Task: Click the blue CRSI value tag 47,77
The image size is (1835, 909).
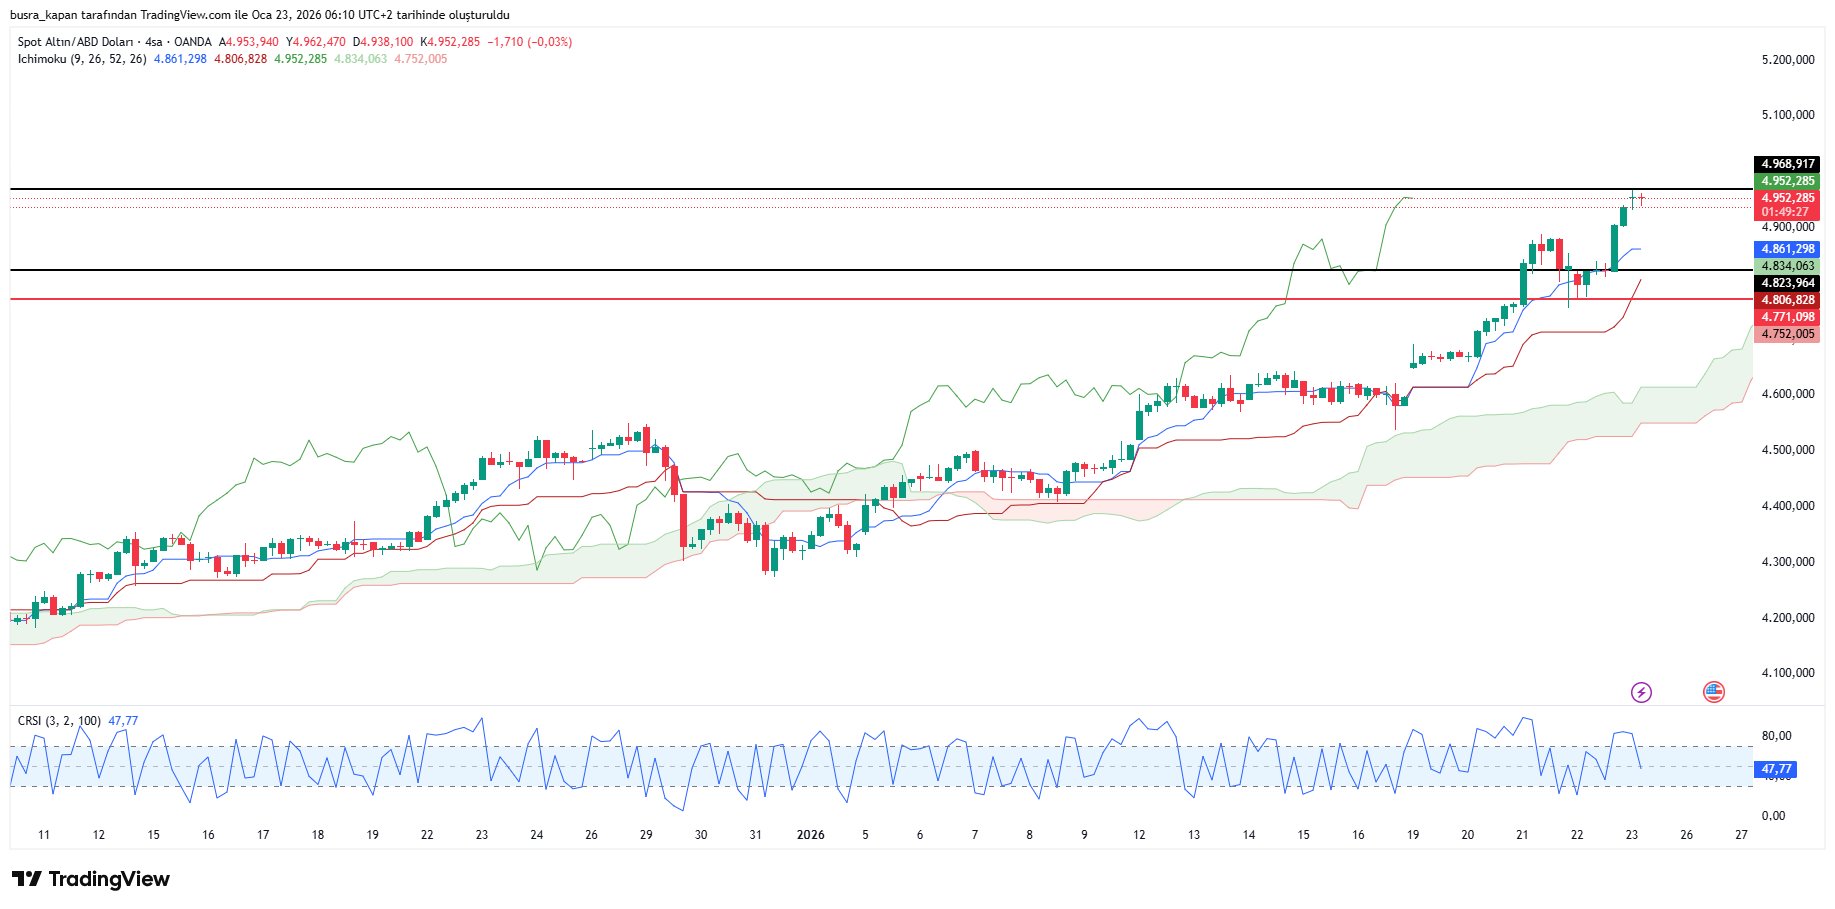Action: (x=1776, y=769)
